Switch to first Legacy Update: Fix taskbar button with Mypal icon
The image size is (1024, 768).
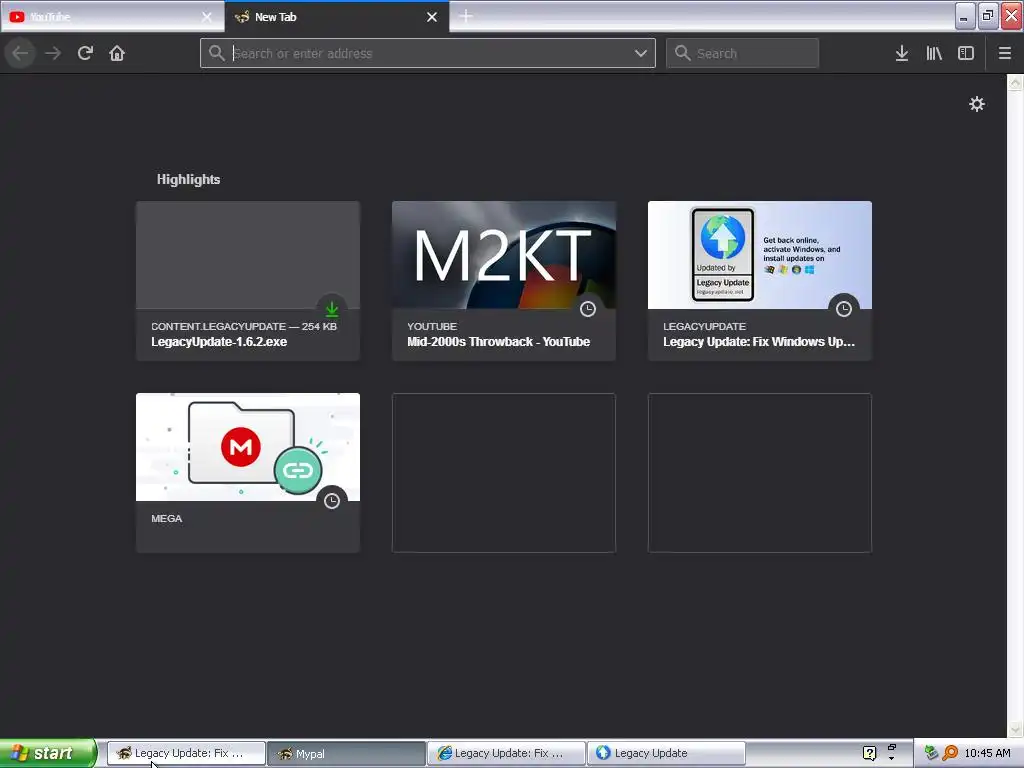(186, 753)
